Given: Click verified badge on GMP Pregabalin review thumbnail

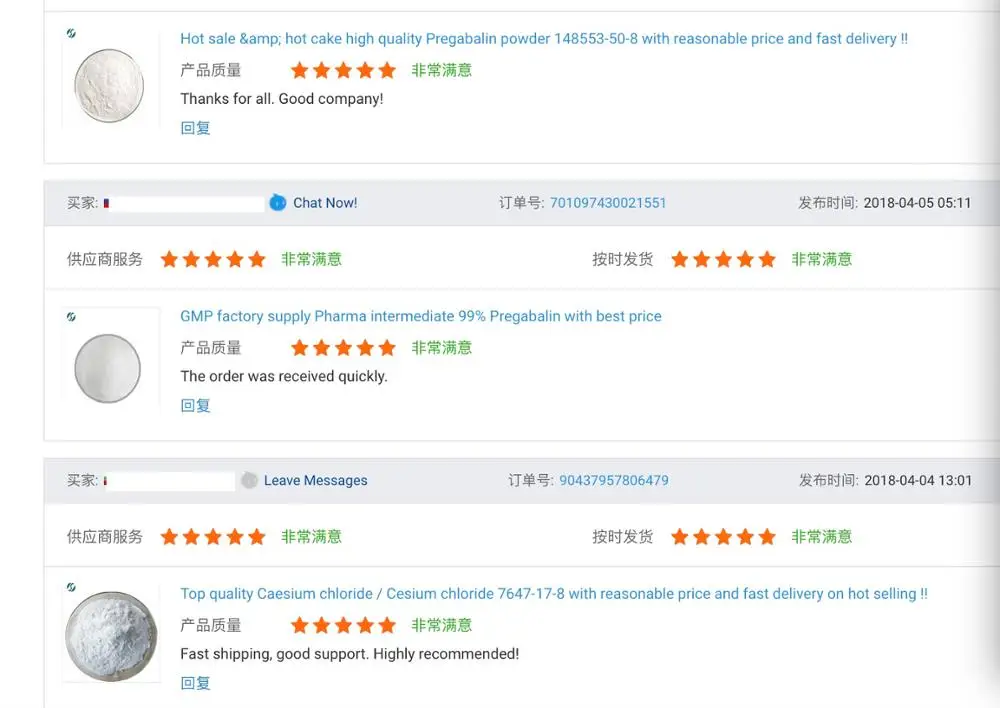Looking at the screenshot, I should (x=71, y=315).
